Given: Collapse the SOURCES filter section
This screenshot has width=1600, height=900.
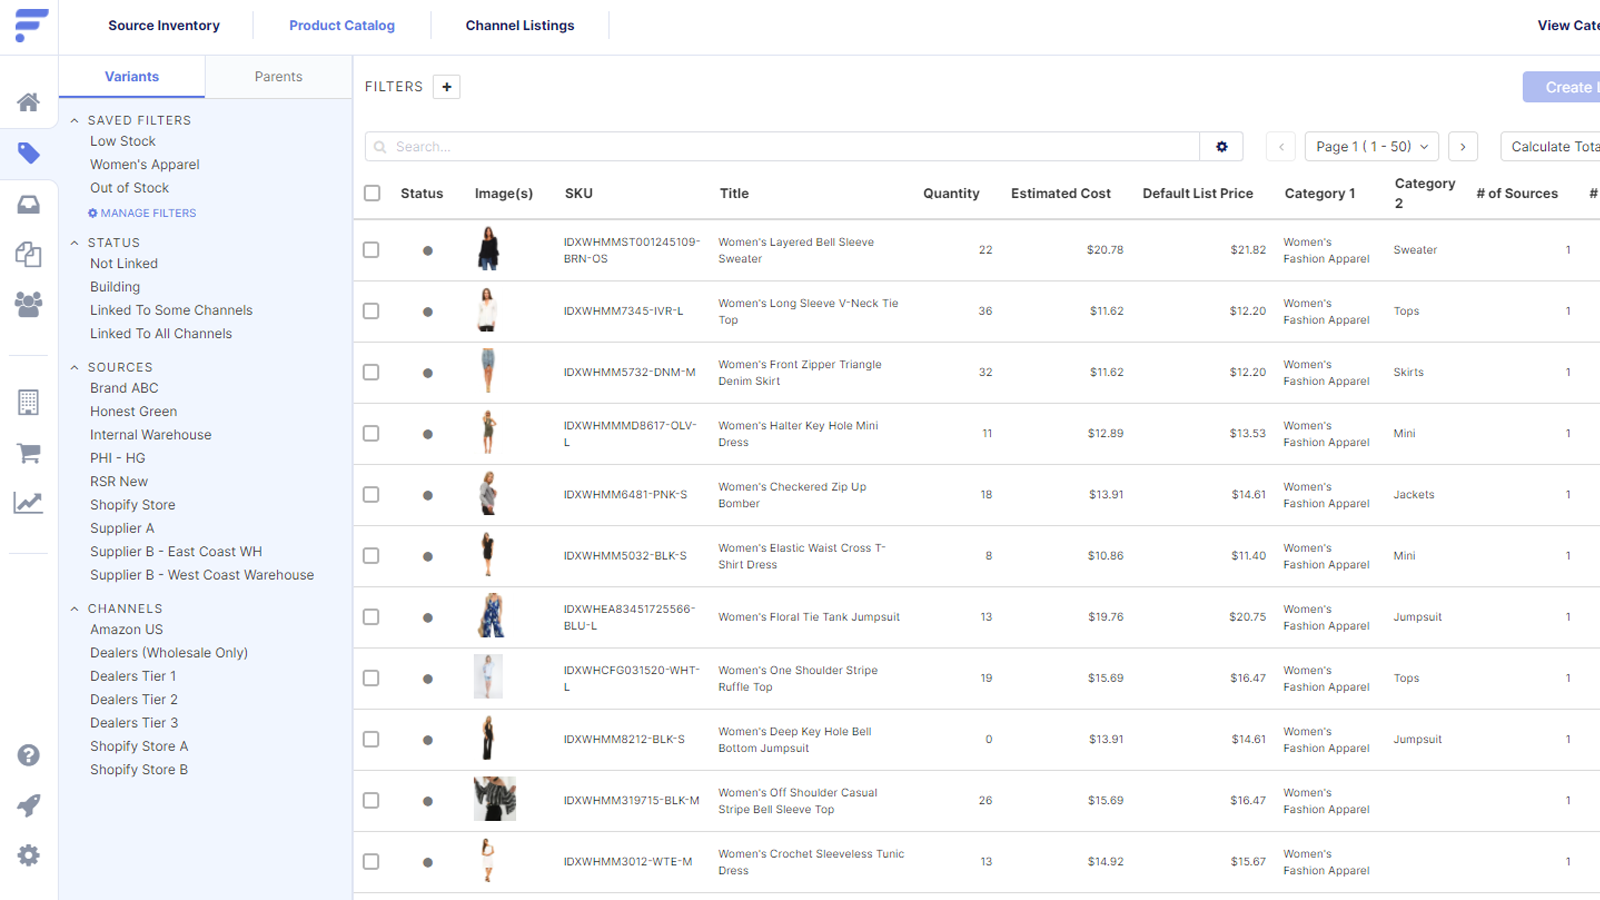Looking at the screenshot, I should pyautogui.click(x=74, y=367).
